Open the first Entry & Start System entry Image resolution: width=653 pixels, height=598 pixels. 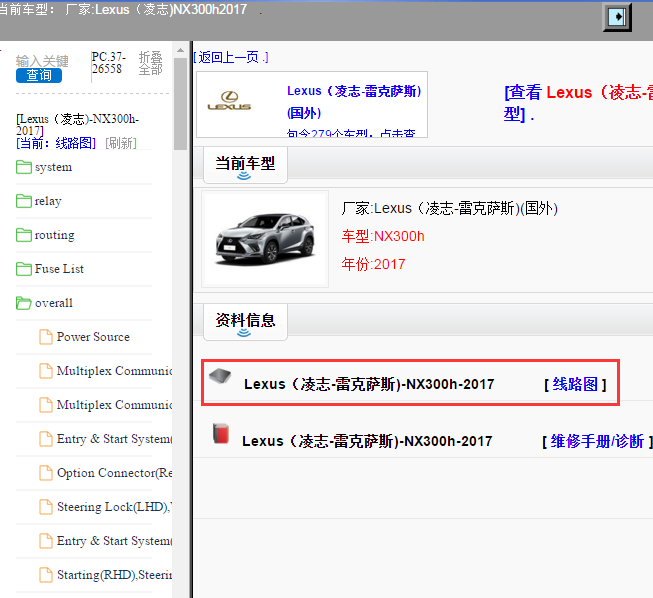tap(115, 439)
